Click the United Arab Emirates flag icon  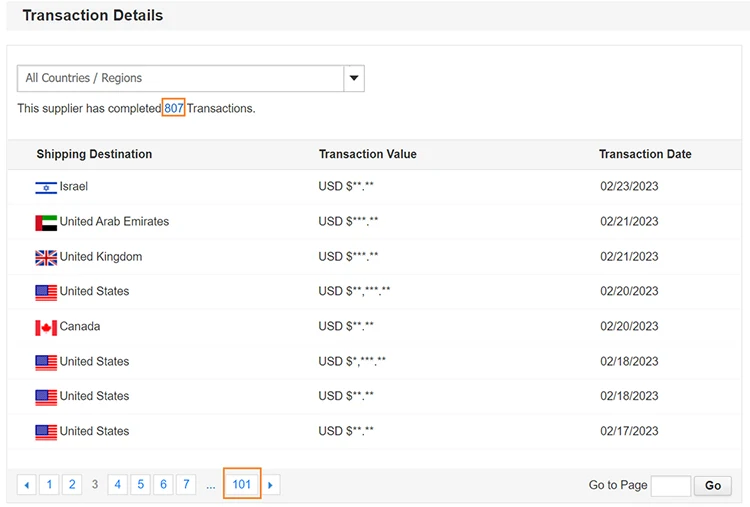click(46, 222)
